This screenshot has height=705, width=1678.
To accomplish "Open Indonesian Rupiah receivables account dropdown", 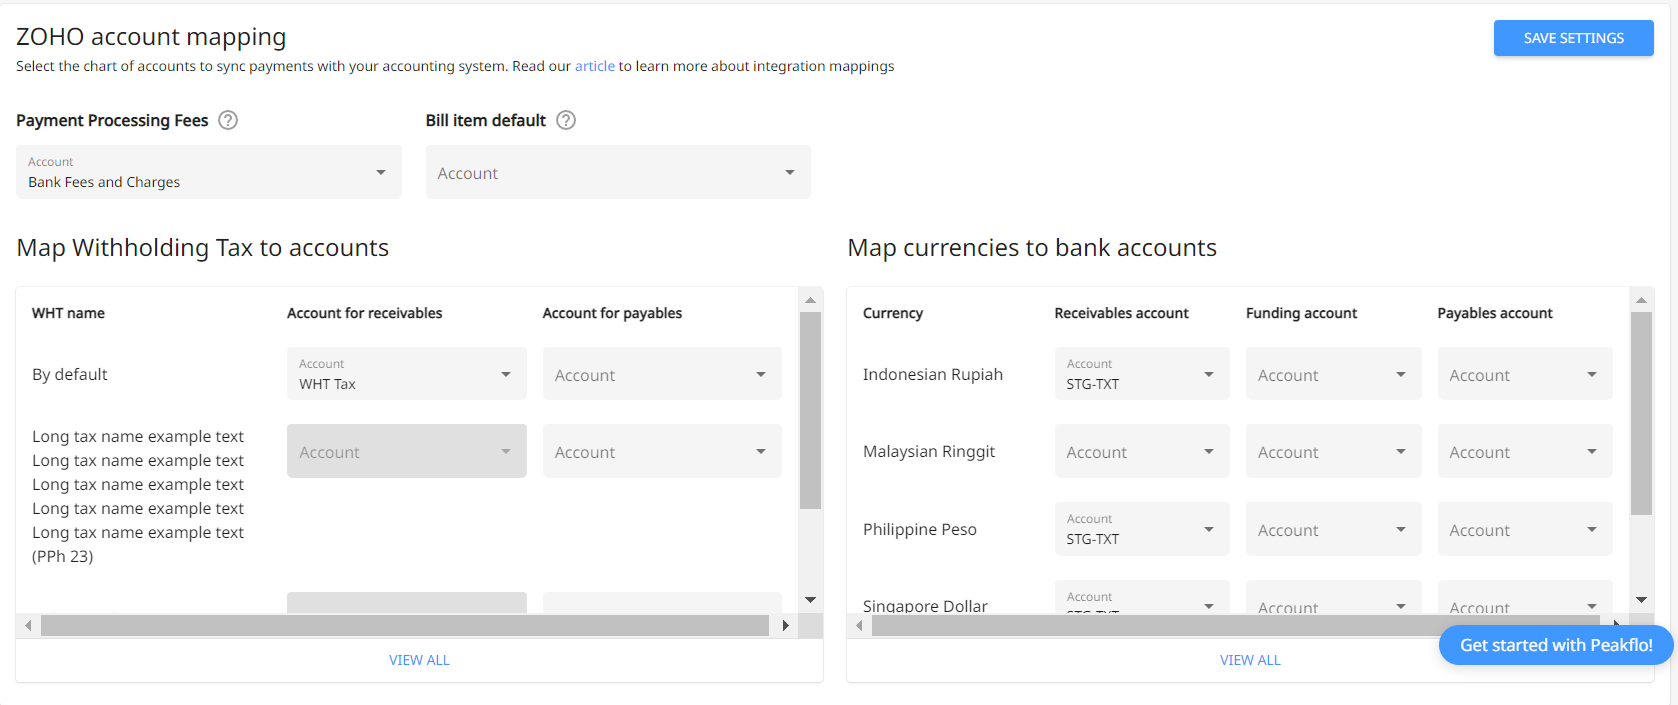I will point(1142,374).
